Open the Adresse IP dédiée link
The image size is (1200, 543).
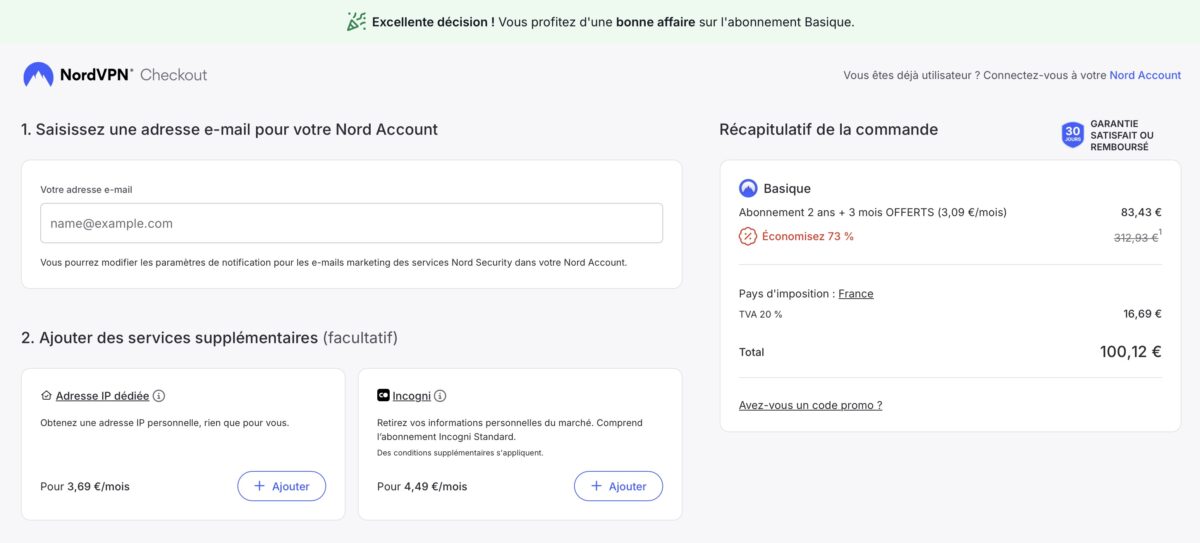102,396
